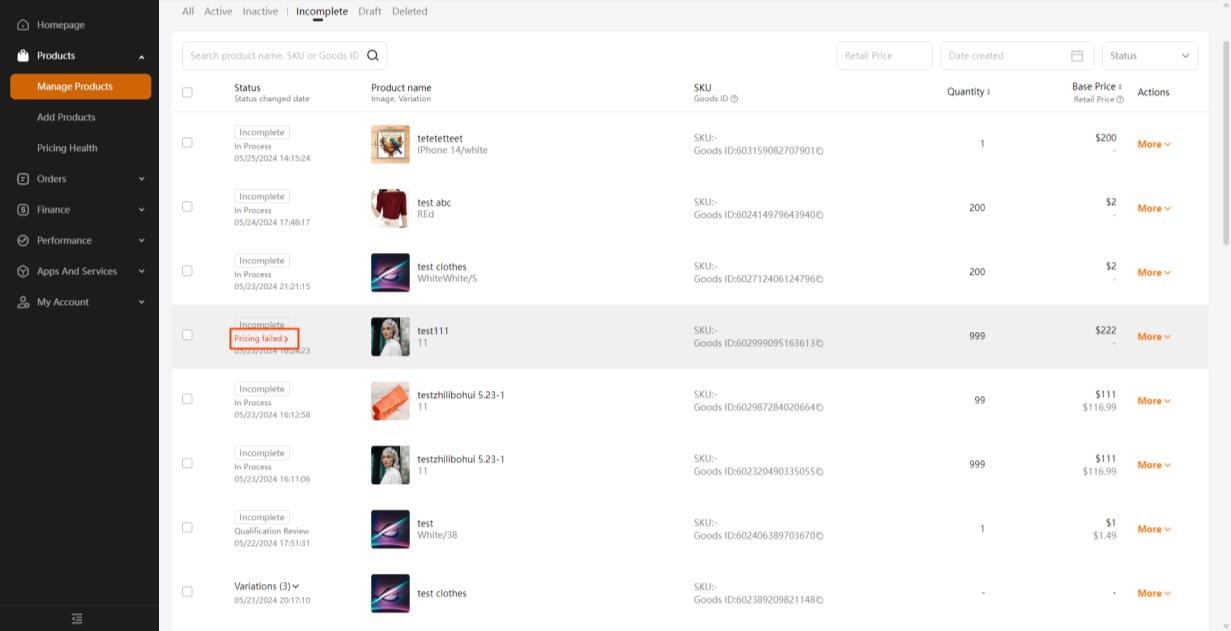The image size is (1231, 631).
Task: Click the Homepage icon in sidebar
Action: (23, 25)
